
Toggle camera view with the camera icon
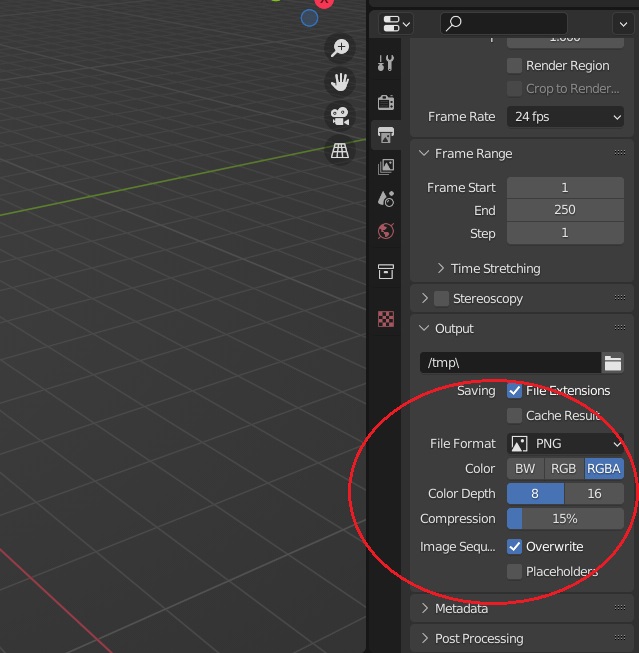click(x=341, y=116)
